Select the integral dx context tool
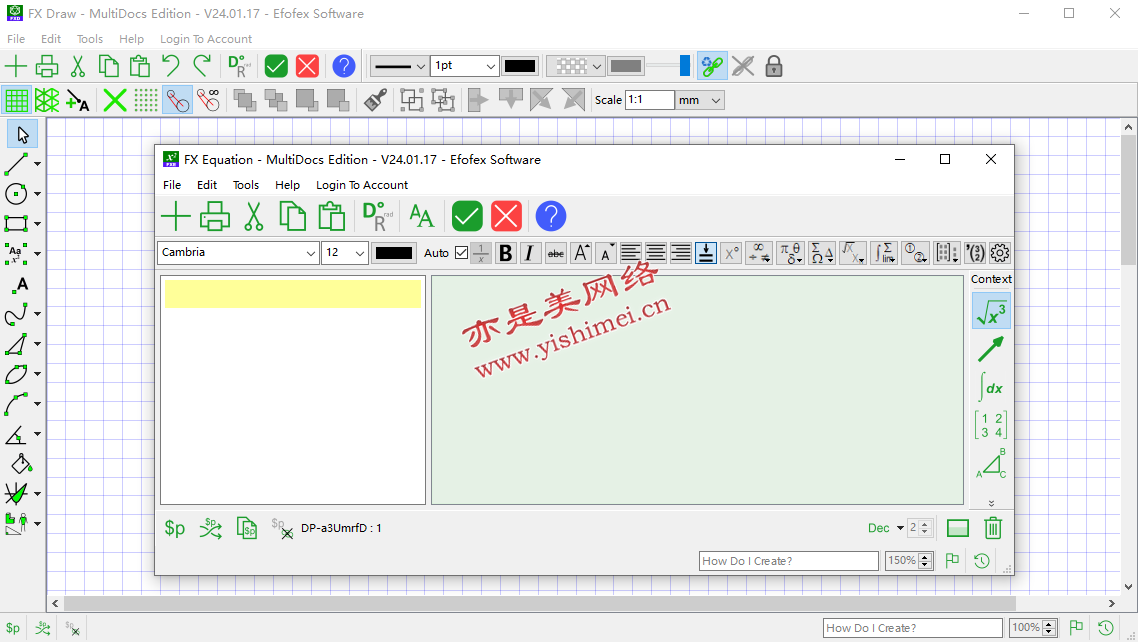 click(991, 387)
